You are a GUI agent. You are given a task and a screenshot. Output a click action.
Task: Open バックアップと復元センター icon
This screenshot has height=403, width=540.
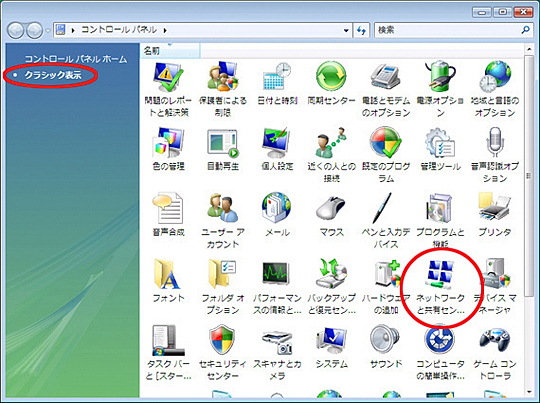coord(331,274)
